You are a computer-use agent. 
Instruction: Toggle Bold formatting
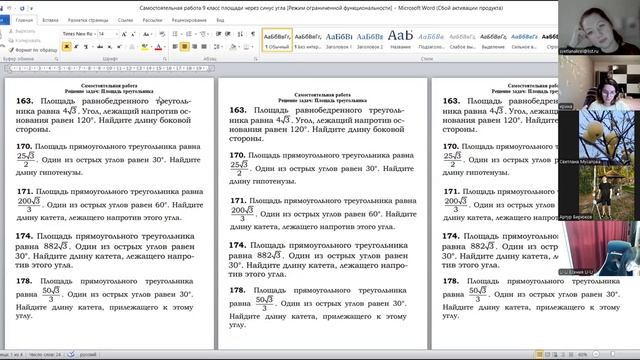tap(67, 47)
